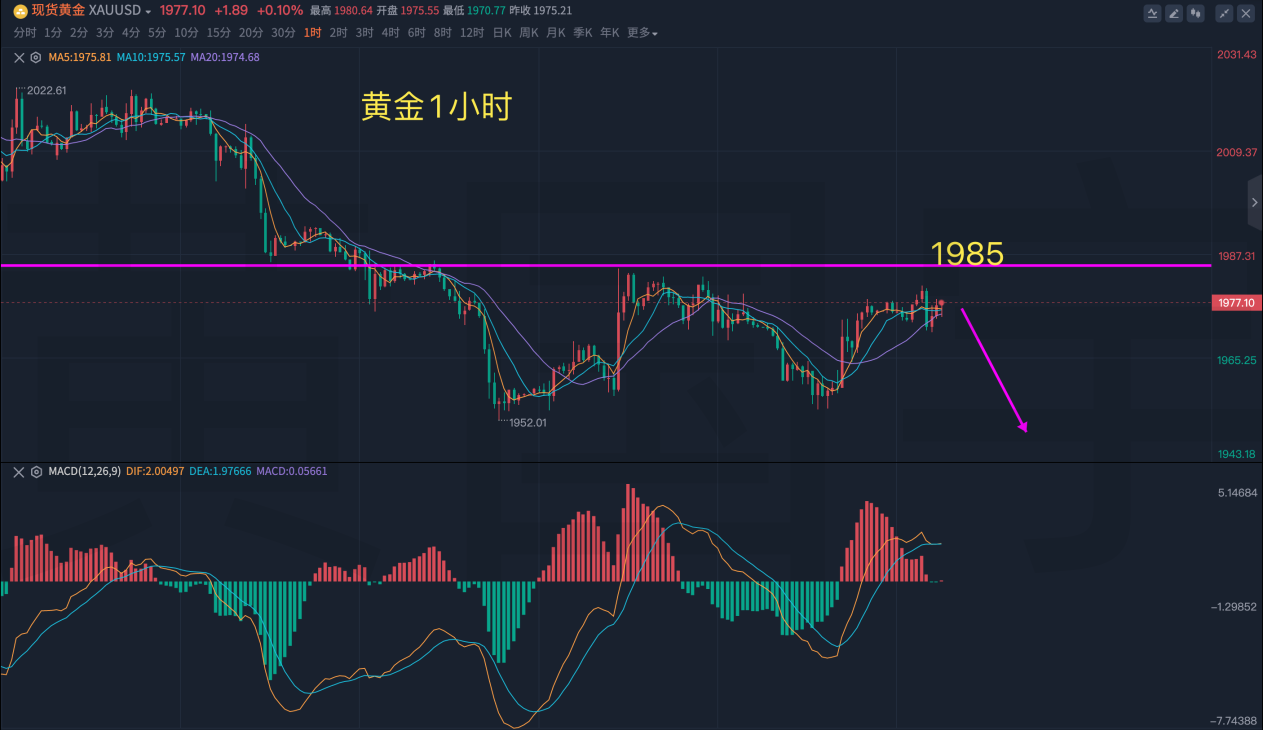Select the 30分 timeframe

[x=283, y=33]
